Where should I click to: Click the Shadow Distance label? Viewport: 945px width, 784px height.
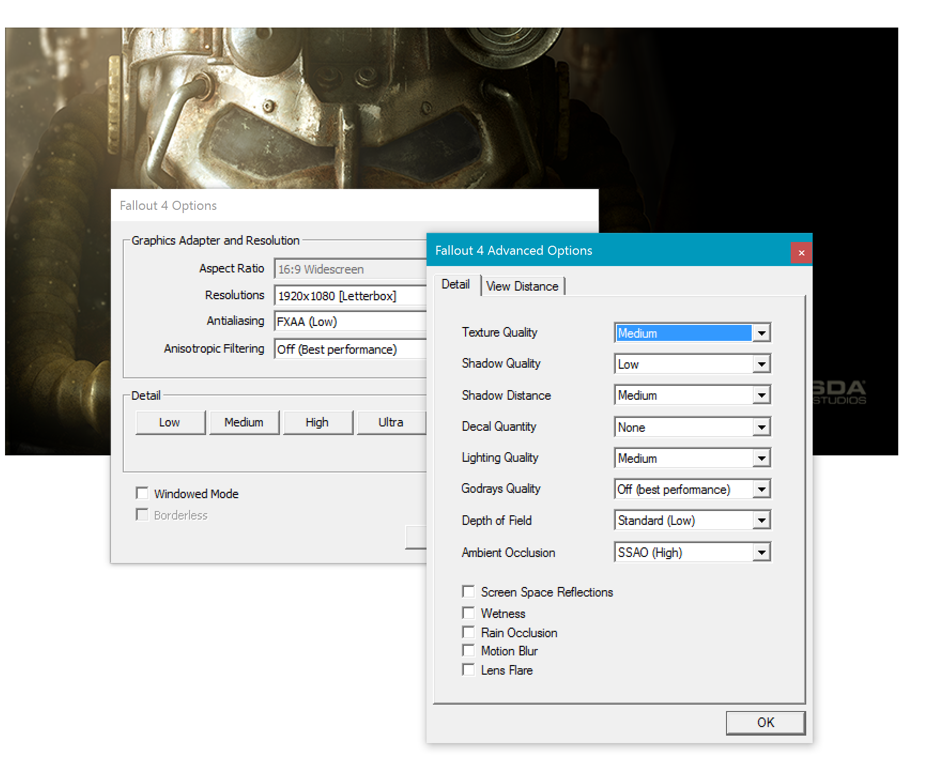[x=506, y=395]
